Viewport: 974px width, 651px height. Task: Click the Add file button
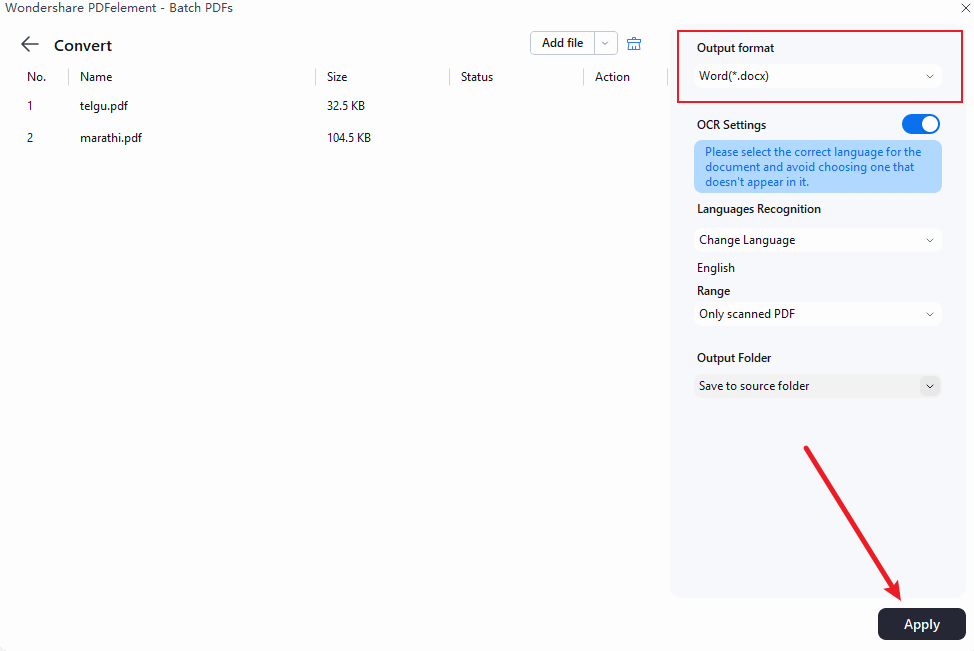[x=562, y=43]
